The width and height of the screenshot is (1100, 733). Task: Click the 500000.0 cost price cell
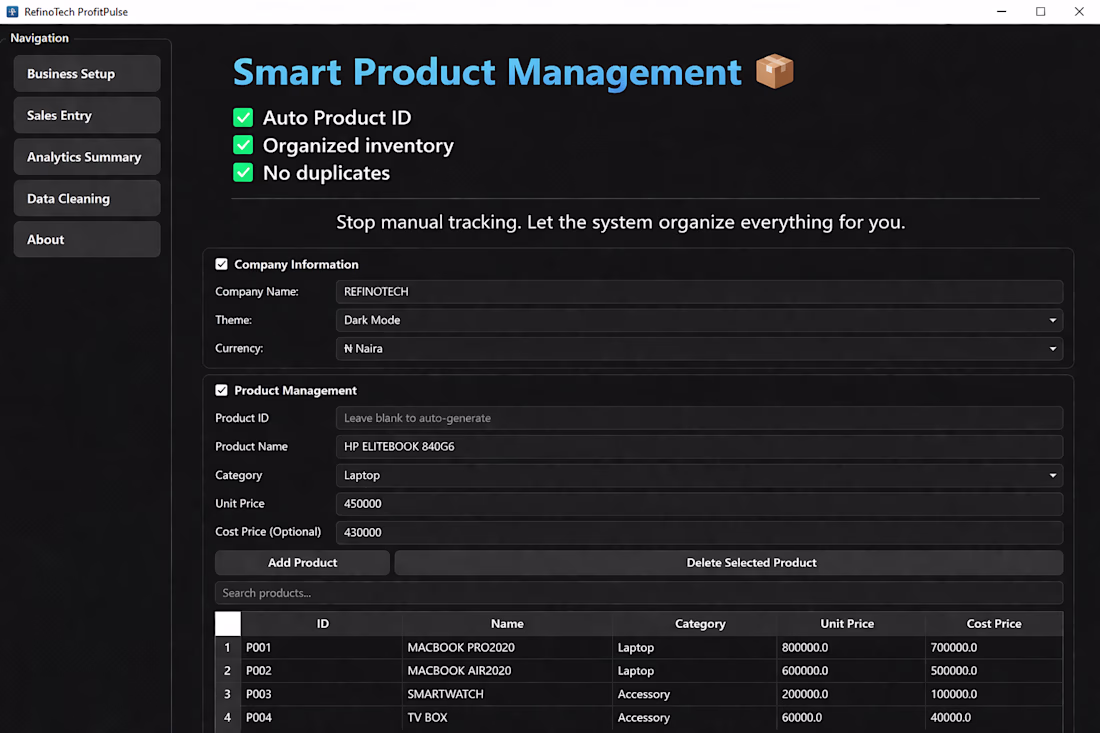pos(994,671)
